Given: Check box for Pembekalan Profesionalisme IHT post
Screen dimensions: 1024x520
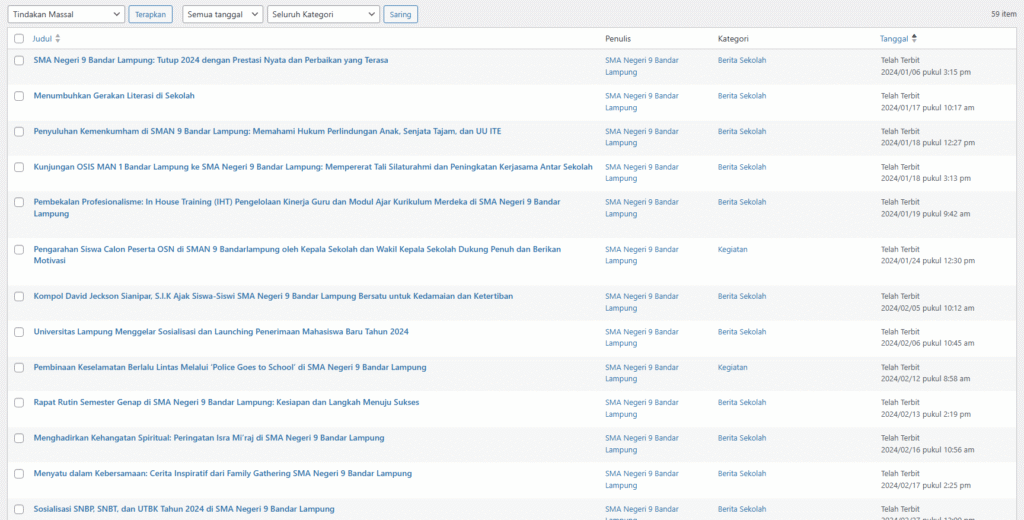Looking at the screenshot, I should click(19, 202).
